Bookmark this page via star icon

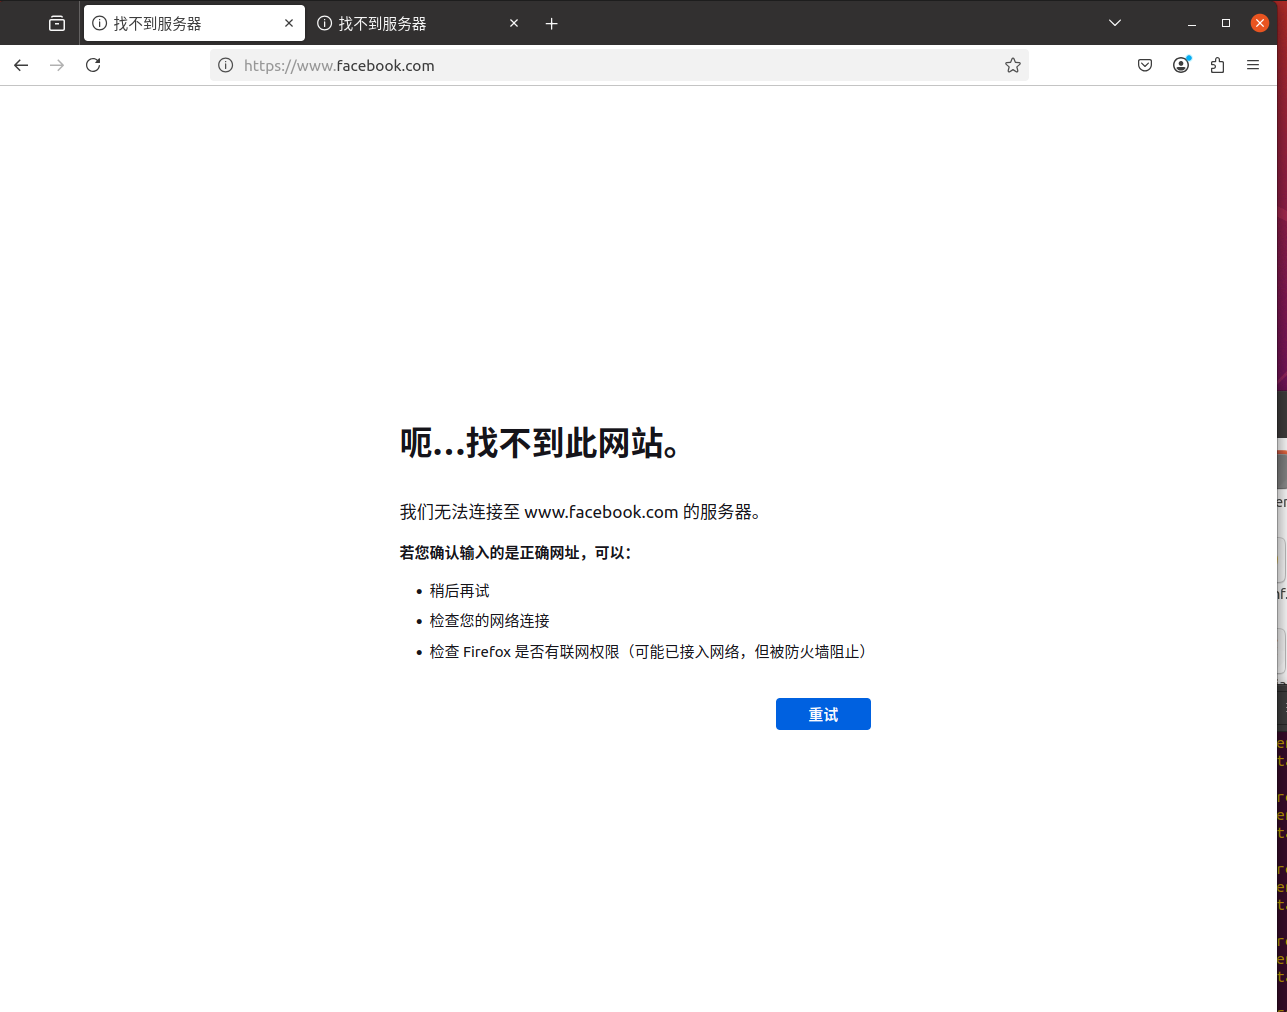click(1012, 65)
